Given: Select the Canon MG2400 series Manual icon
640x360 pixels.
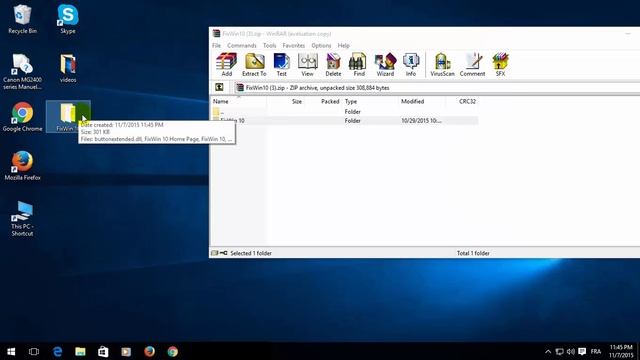Looking at the screenshot, I should pyautogui.click(x=22, y=71).
